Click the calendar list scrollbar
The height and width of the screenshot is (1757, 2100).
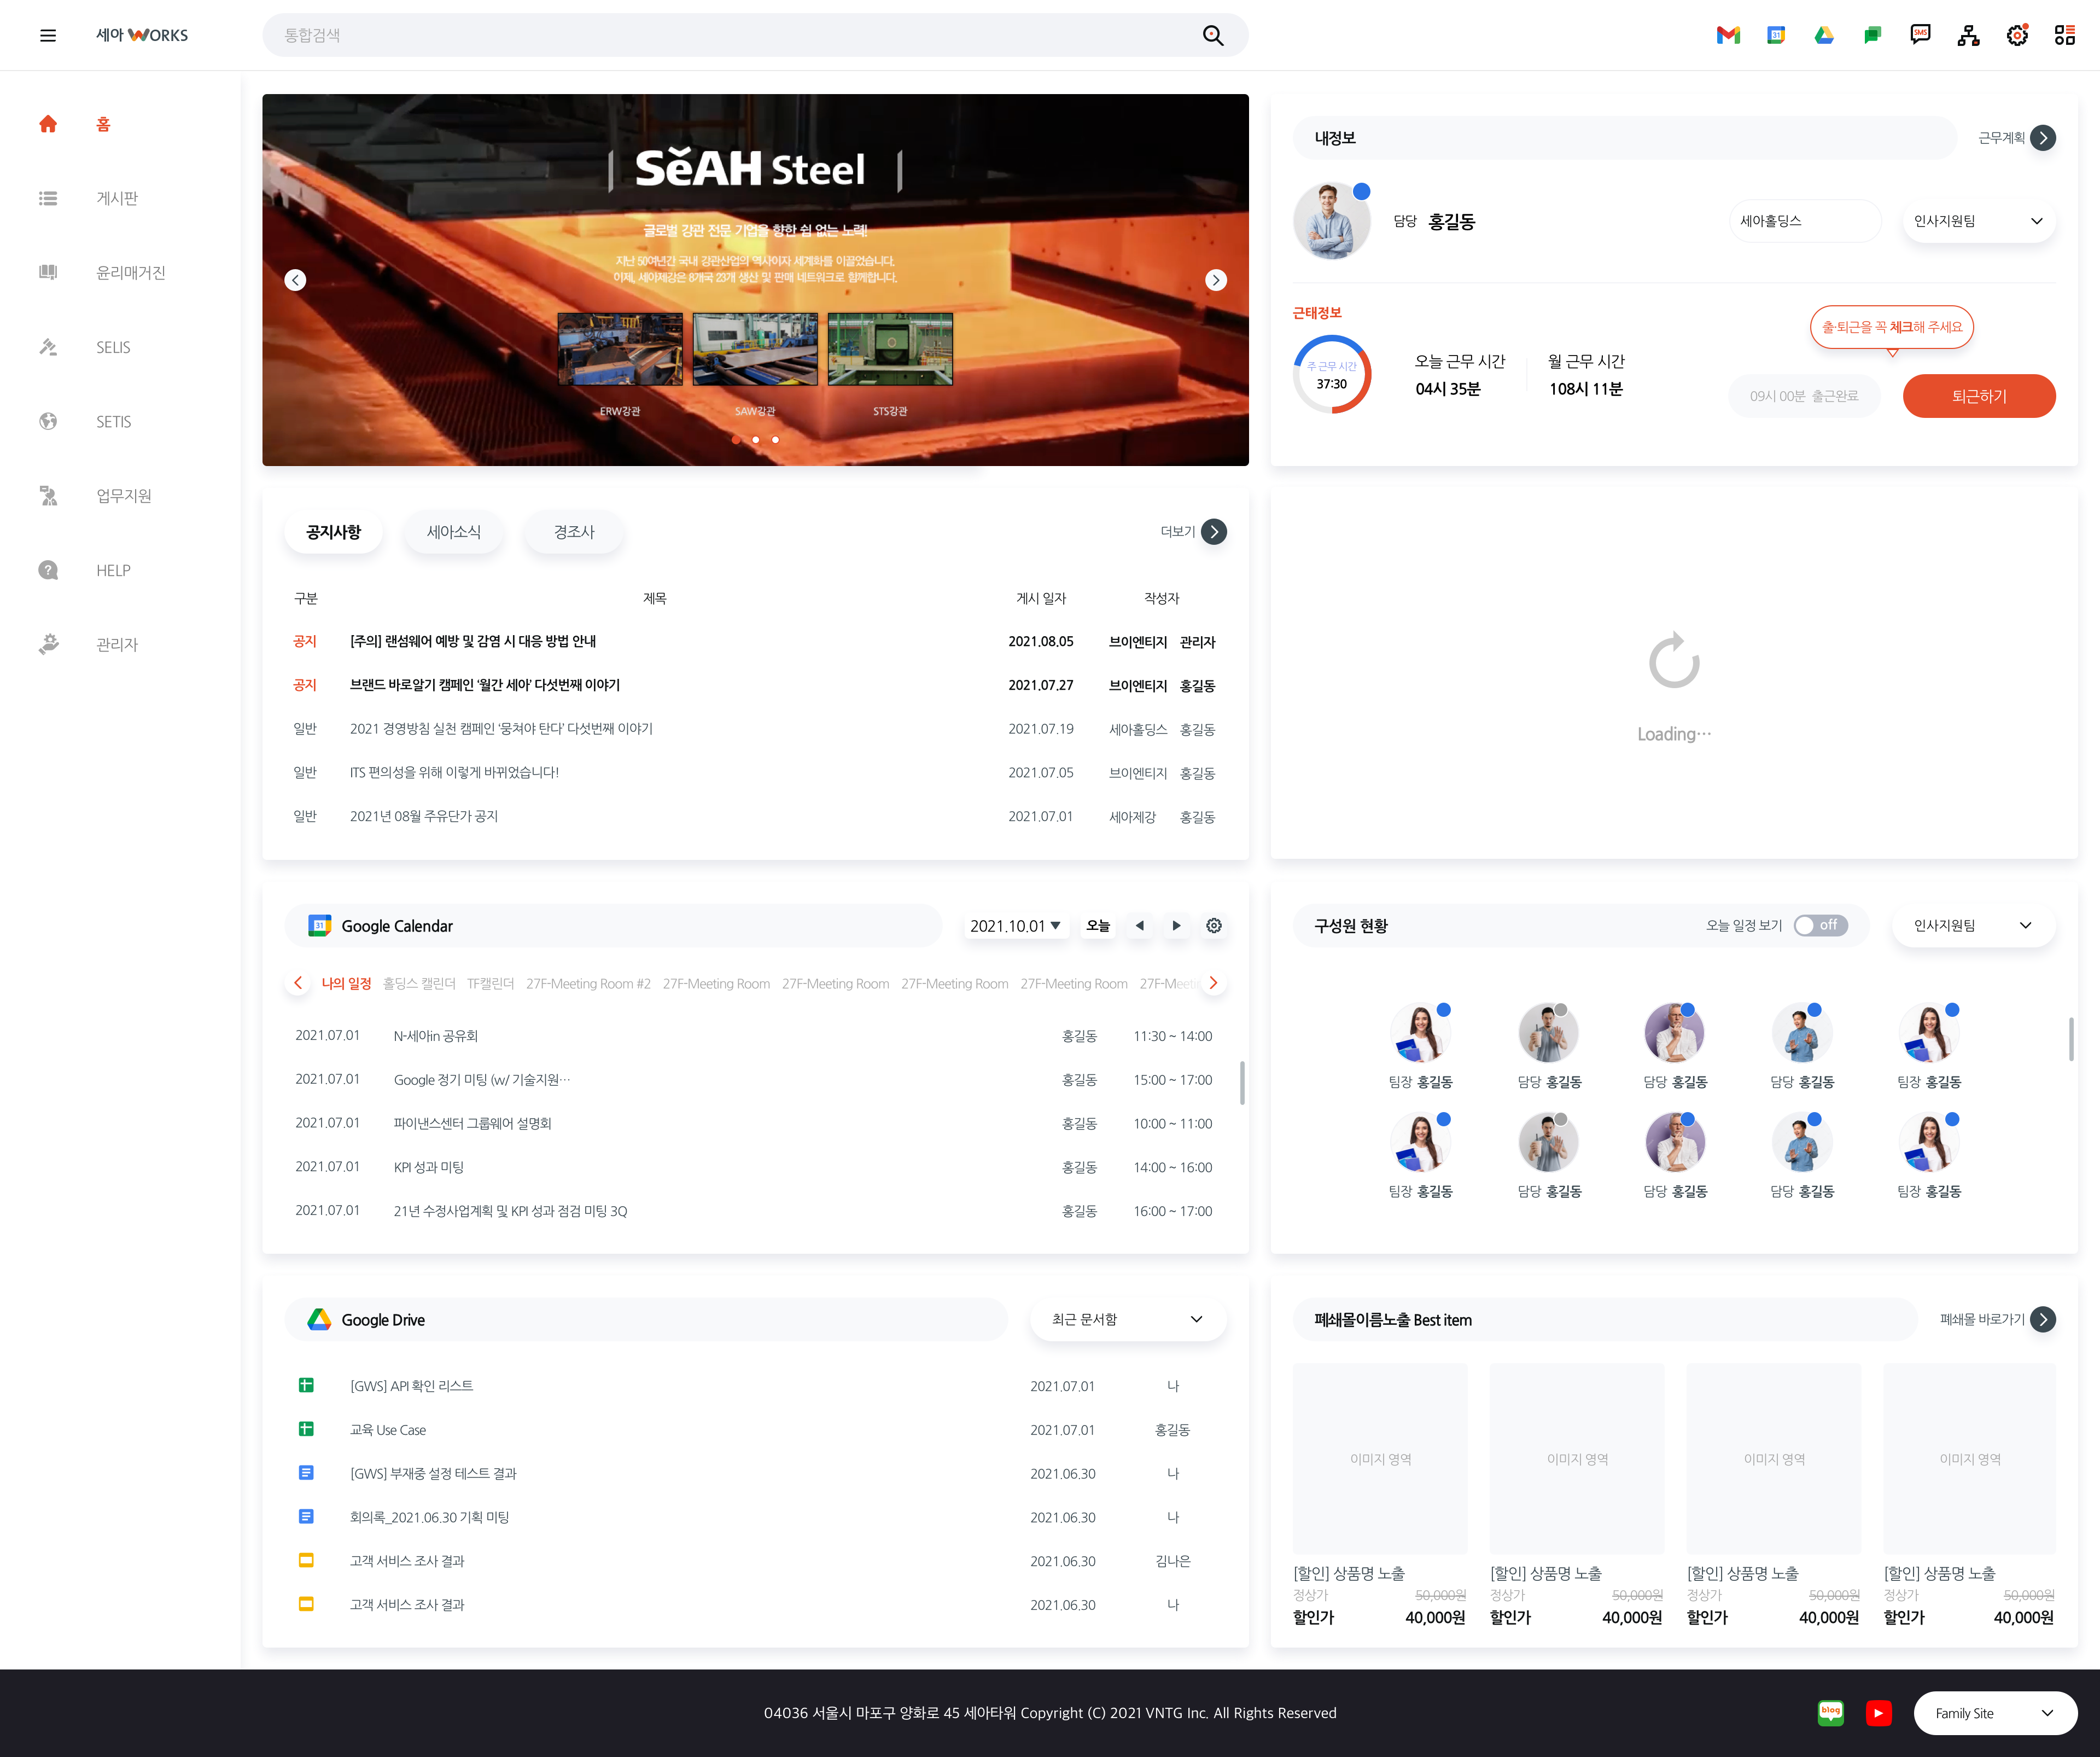coord(1242,1083)
